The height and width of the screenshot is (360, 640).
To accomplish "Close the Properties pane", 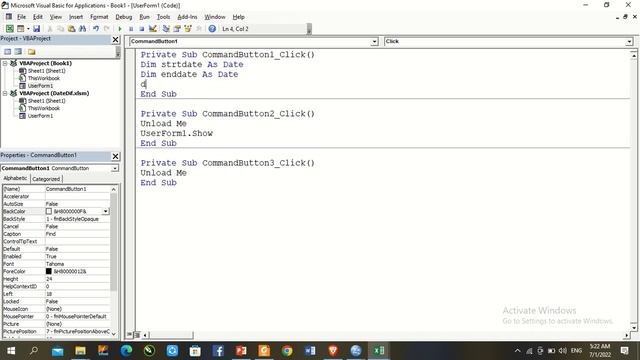I will 116,156.
